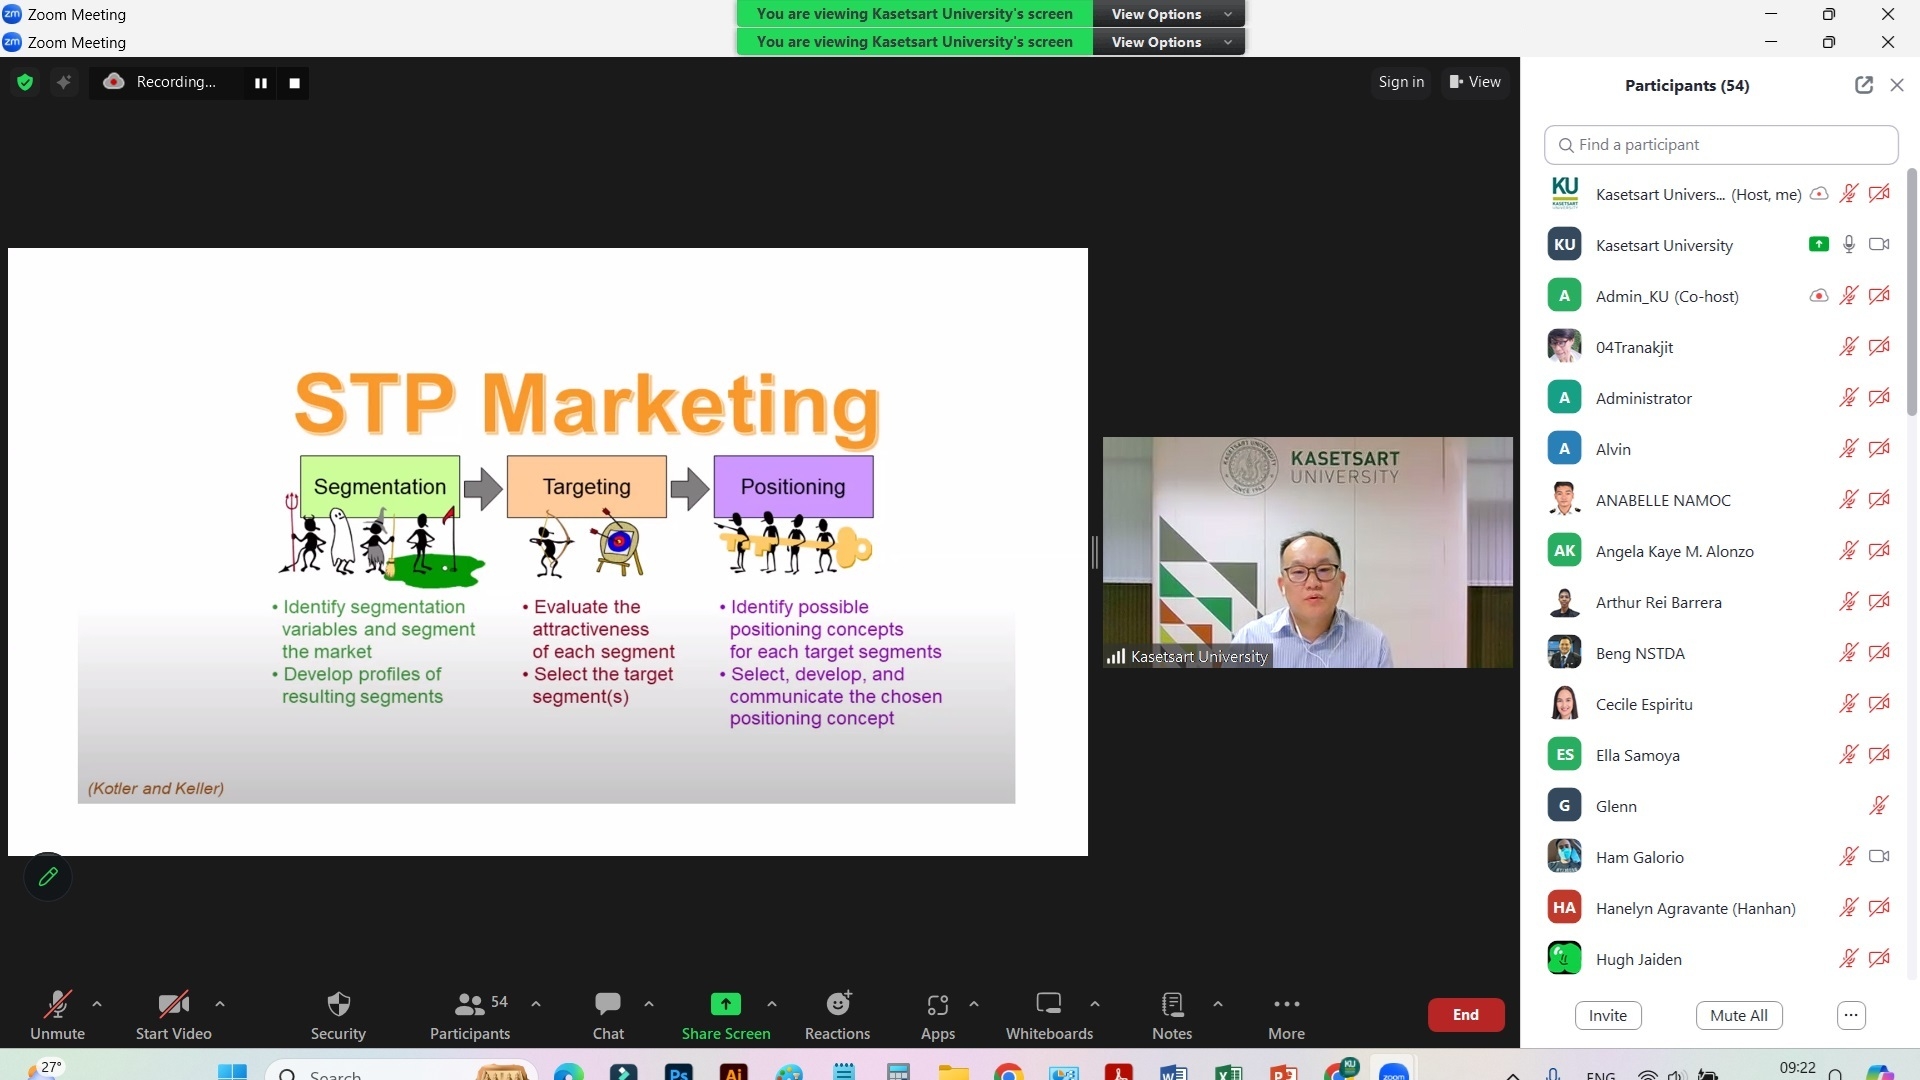Open the first View Options dropdown
The image size is (1920, 1080).
click(1169, 14)
